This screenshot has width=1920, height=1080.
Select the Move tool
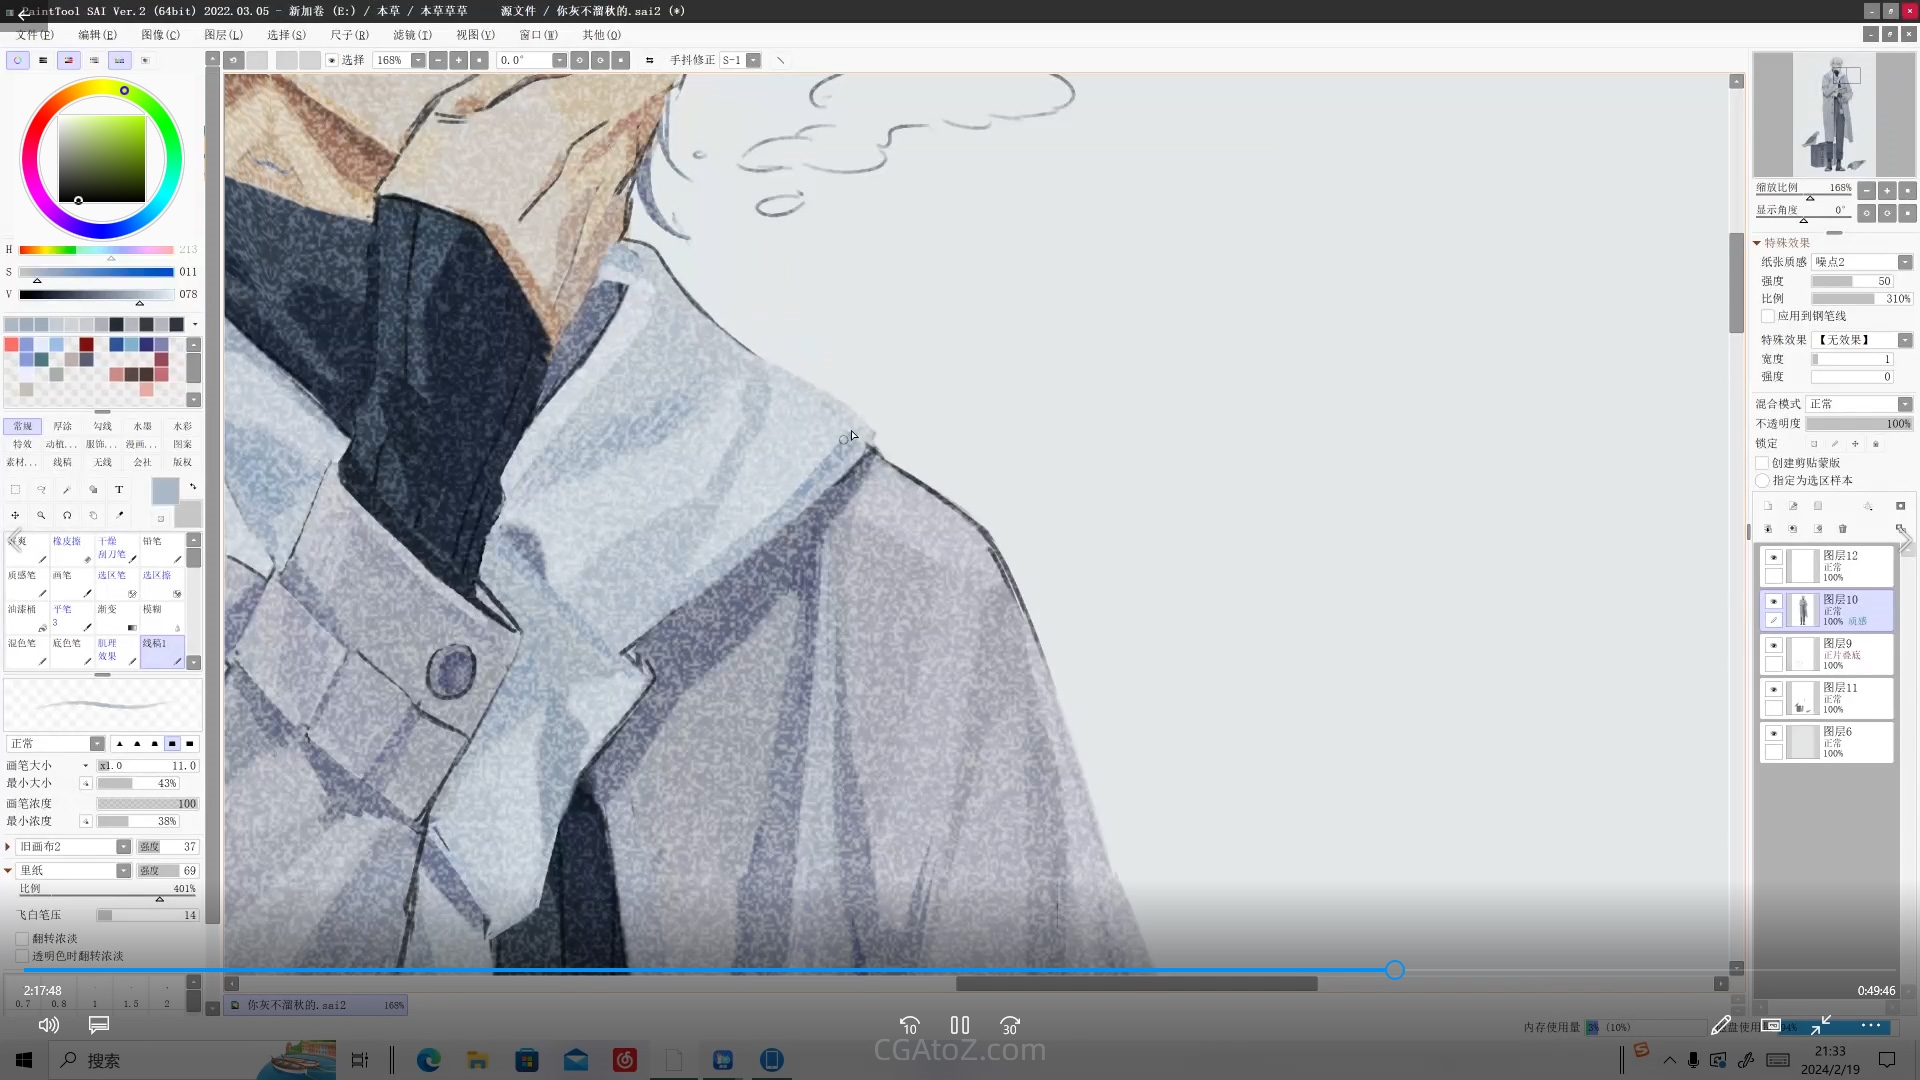15,516
